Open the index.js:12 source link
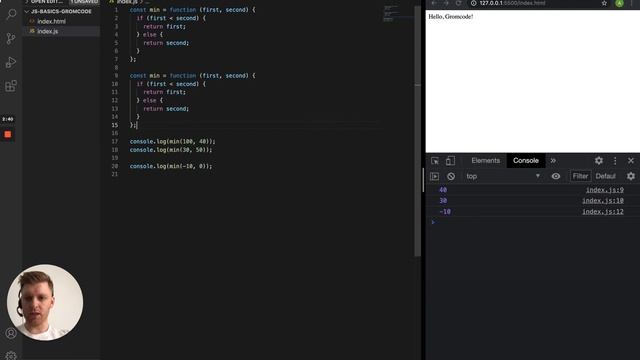Viewport: 640px width, 360px height. (x=603, y=211)
